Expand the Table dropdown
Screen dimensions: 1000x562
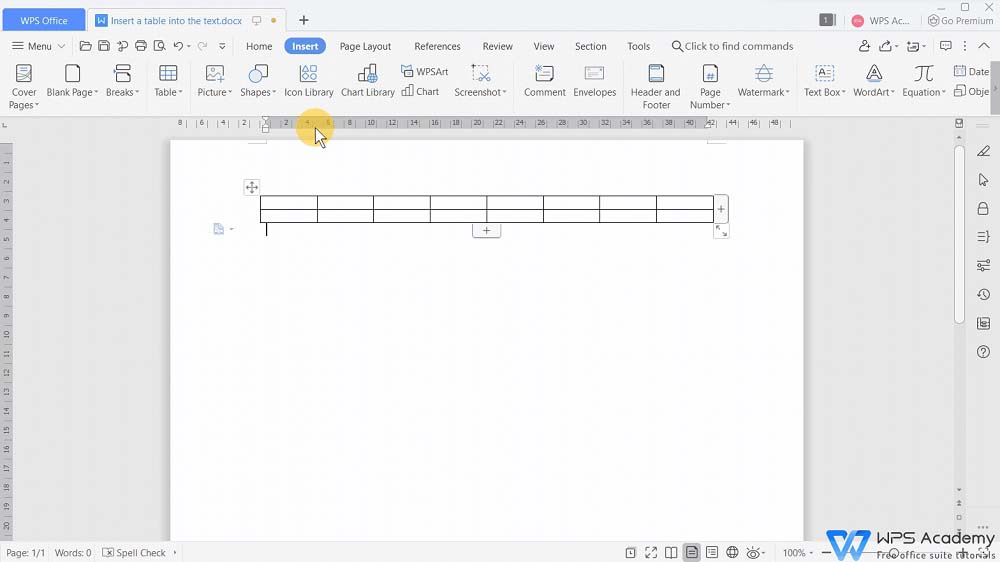(168, 92)
